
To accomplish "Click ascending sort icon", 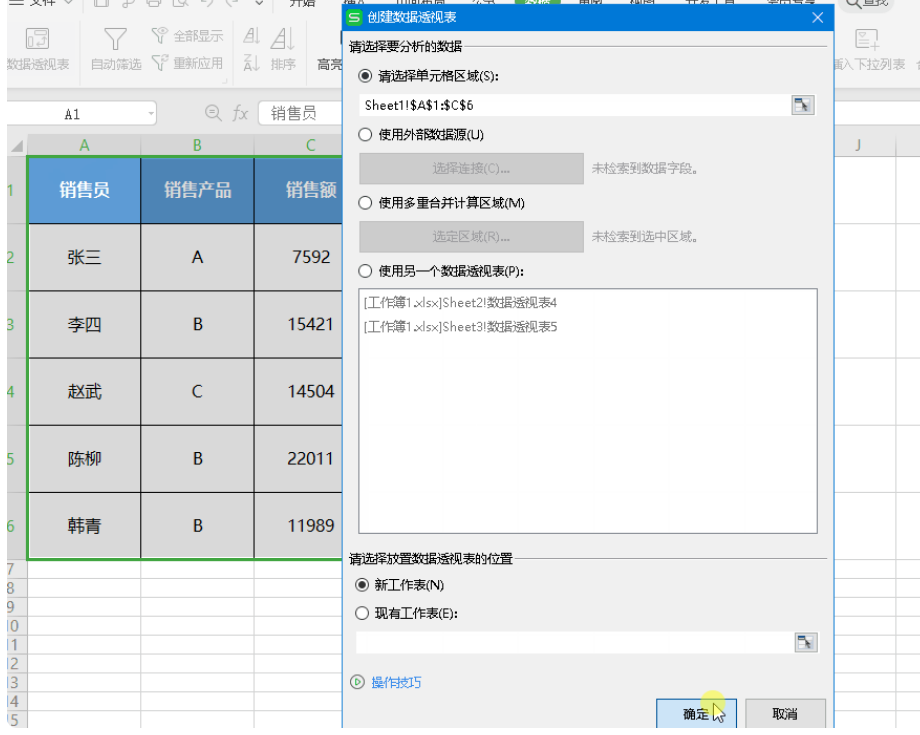I will click(x=251, y=35).
